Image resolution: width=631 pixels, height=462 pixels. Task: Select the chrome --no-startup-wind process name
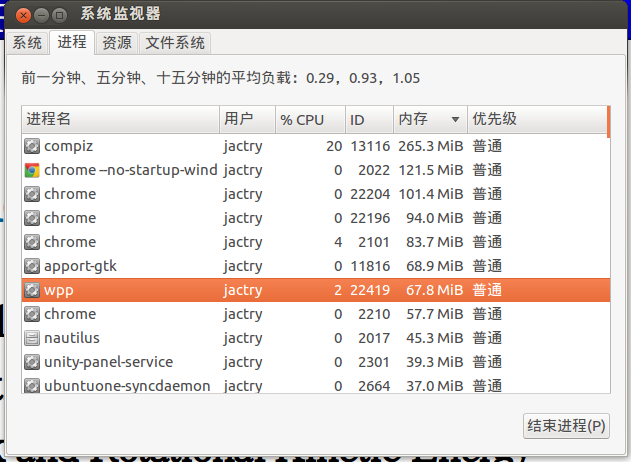pyautogui.click(x=131, y=170)
